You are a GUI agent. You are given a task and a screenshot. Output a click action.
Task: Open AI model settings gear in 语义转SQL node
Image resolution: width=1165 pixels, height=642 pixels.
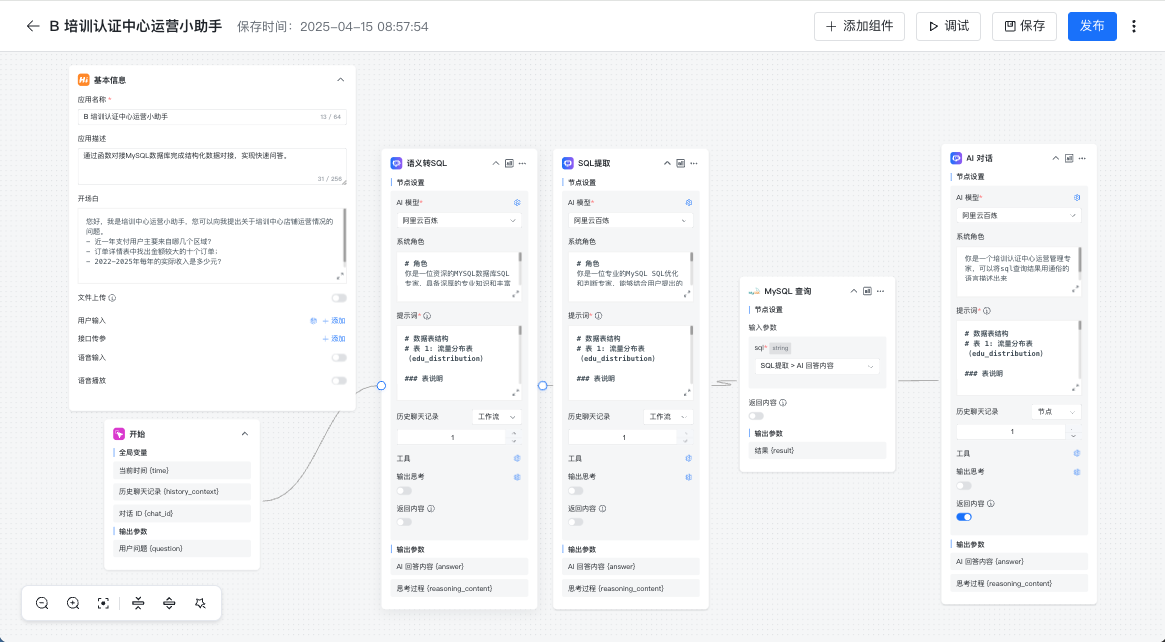517,202
